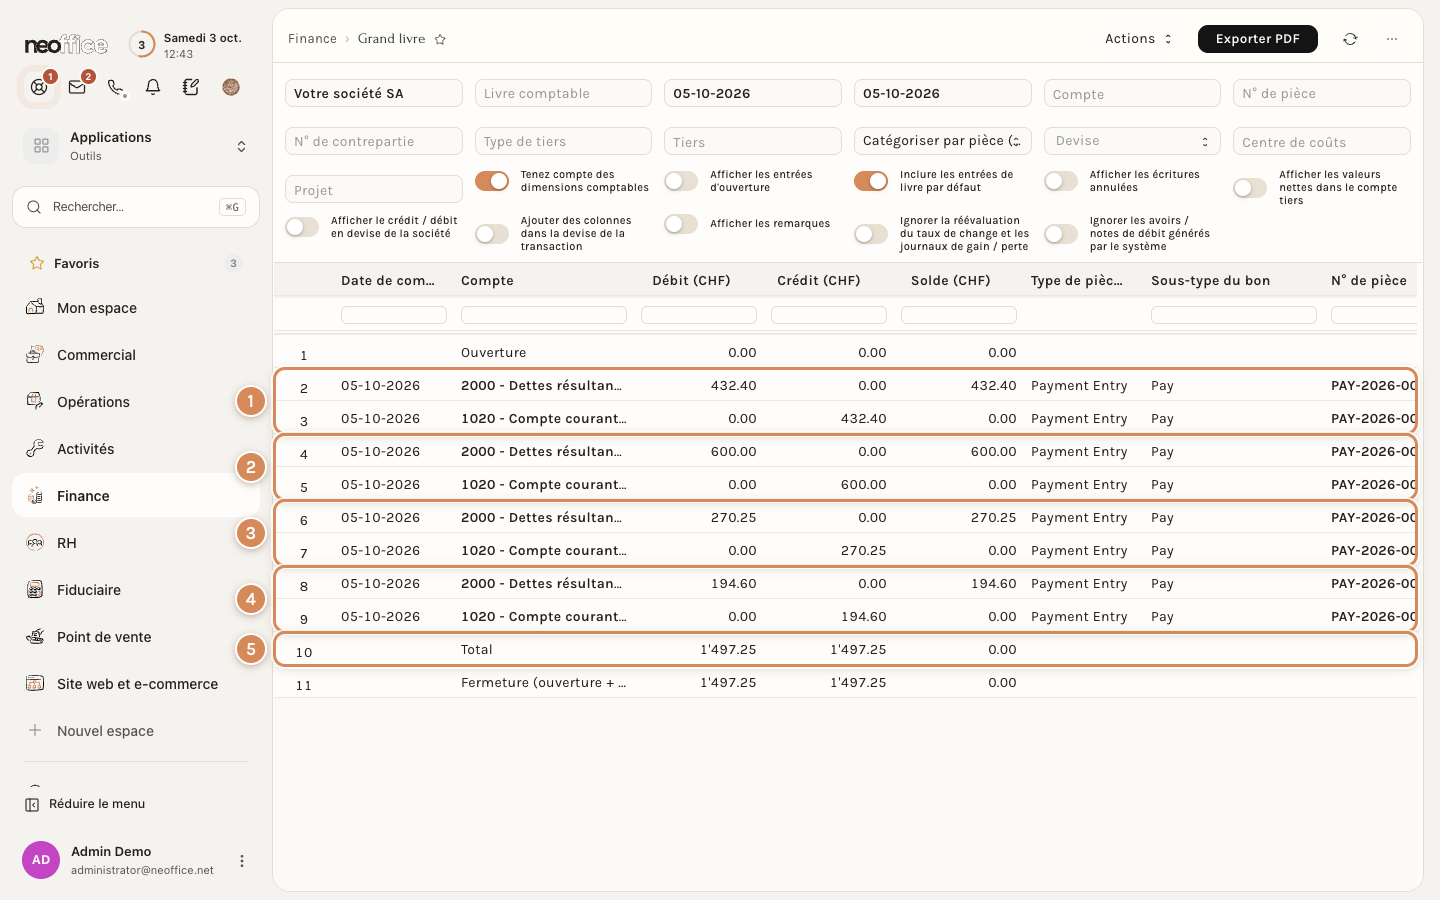
Task: Open the support icon with badge 1
Action: (39, 87)
